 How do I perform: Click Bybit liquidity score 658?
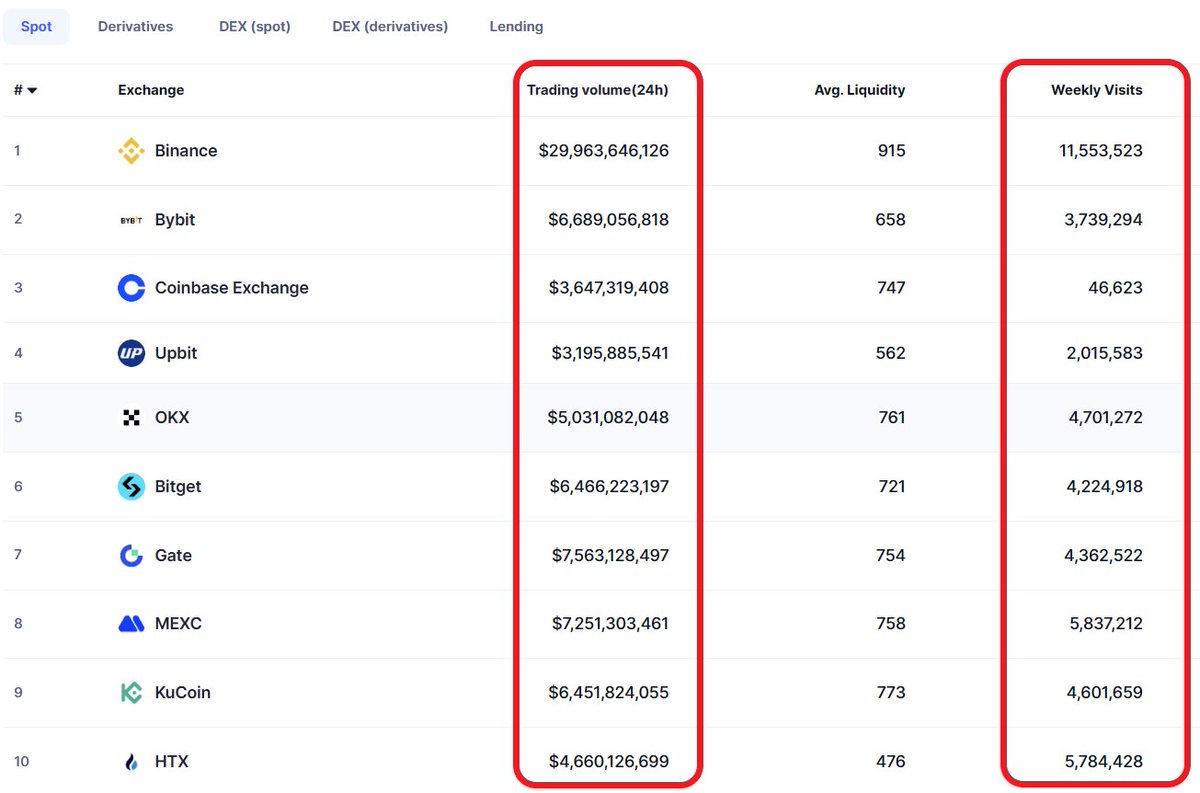point(890,220)
